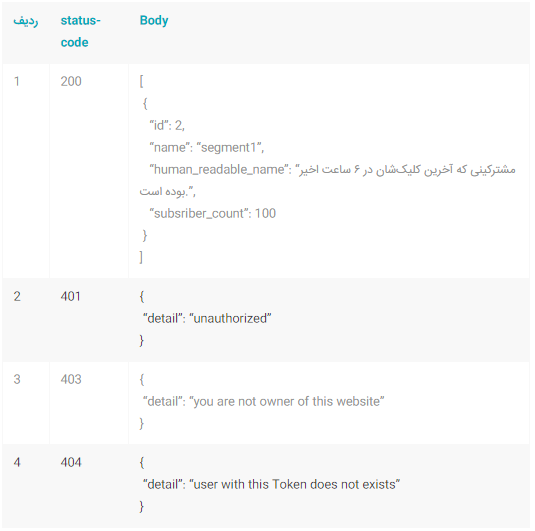Click the "id": 2 line

[167, 125]
